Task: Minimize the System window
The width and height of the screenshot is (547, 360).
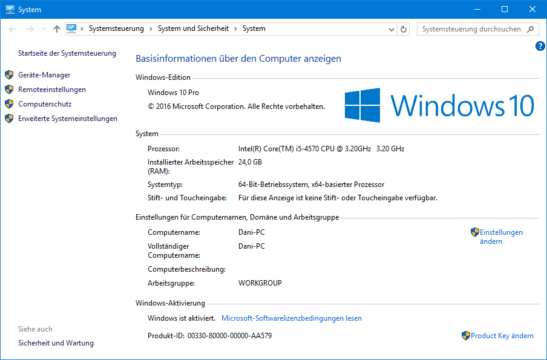Action: pos(477,9)
